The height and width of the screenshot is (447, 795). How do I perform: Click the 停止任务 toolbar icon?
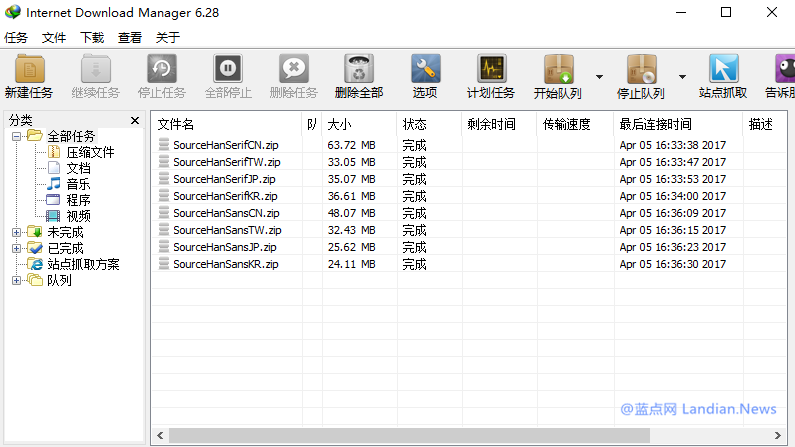point(162,69)
